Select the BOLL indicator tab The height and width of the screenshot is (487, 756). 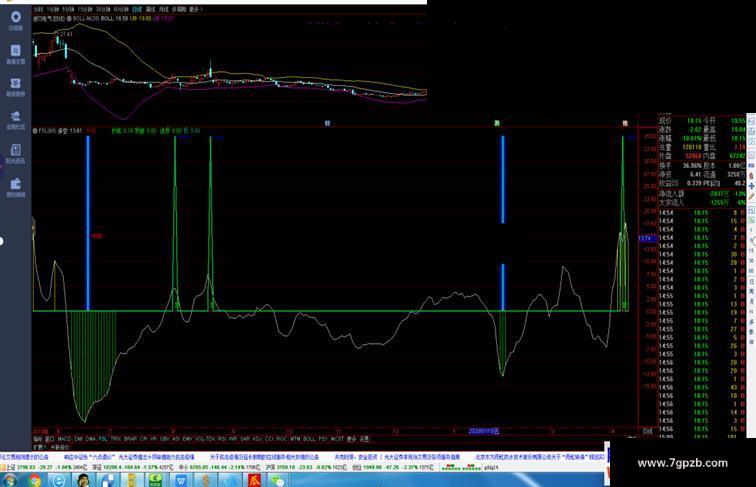[310, 439]
